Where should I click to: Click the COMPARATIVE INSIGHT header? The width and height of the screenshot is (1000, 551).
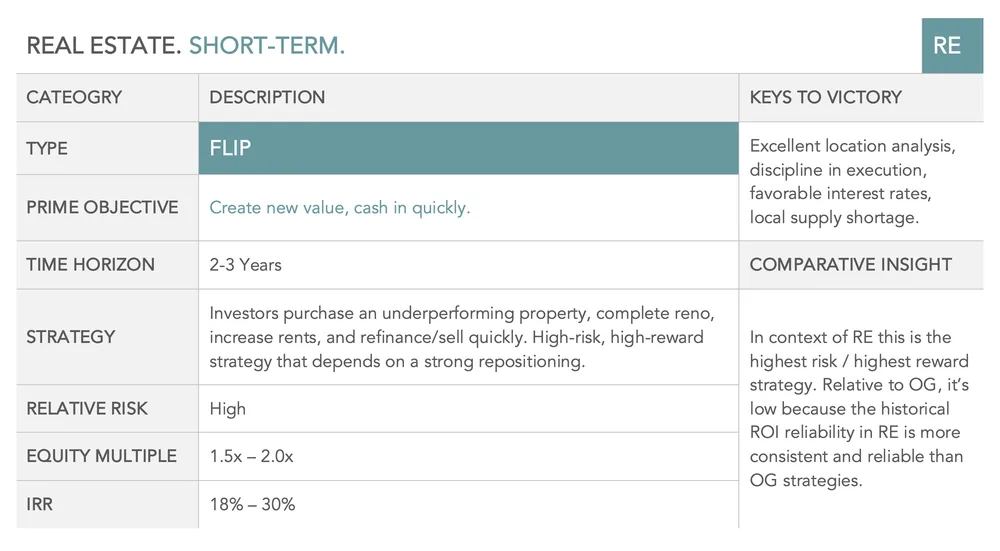[850, 265]
